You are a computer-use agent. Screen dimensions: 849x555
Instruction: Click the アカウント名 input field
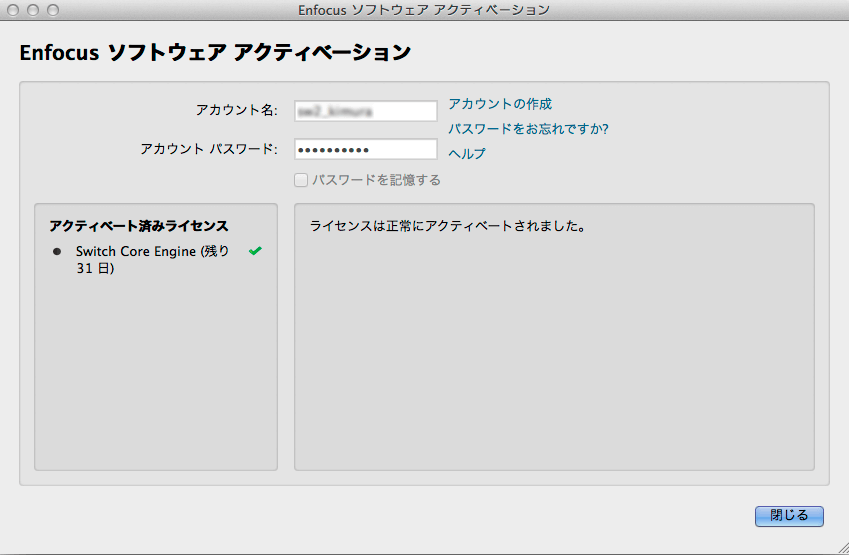tap(365, 111)
